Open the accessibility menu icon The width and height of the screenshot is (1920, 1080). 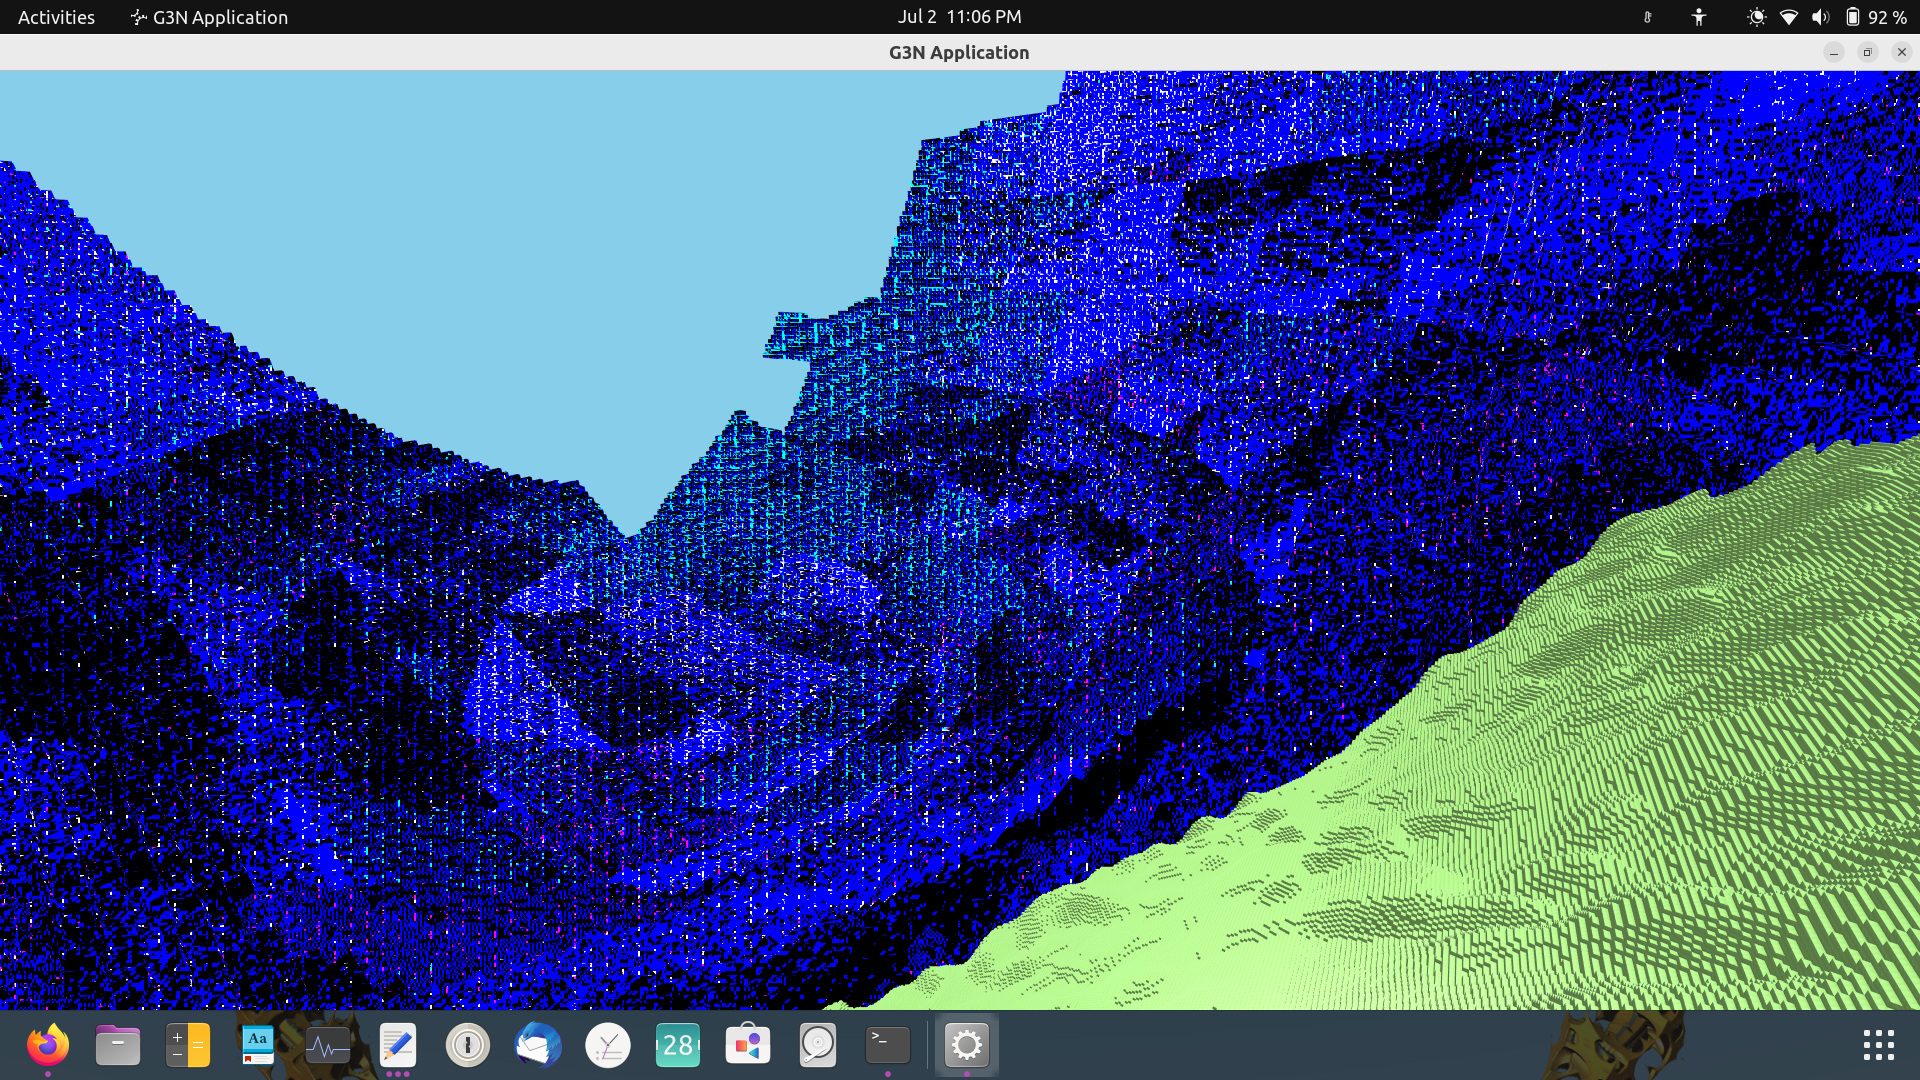pyautogui.click(x=1698, y=17)
